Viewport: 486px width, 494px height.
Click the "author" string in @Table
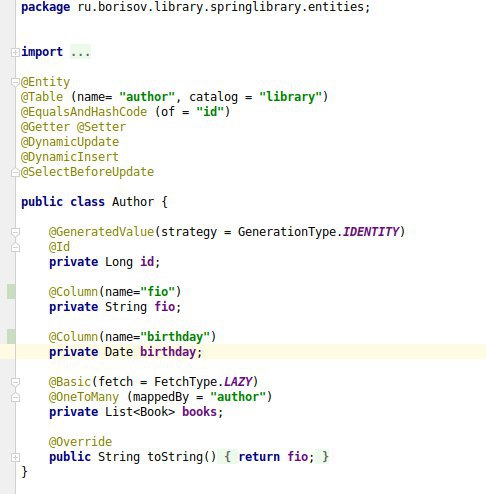(147, 97)
